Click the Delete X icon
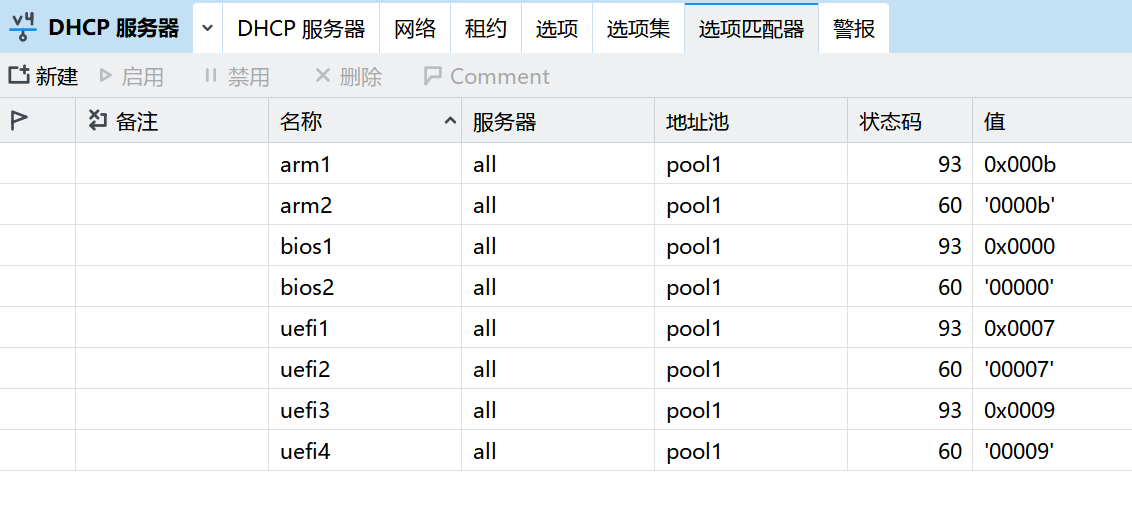The height and width of the screenshot is (518, 1132). [323, 75]
